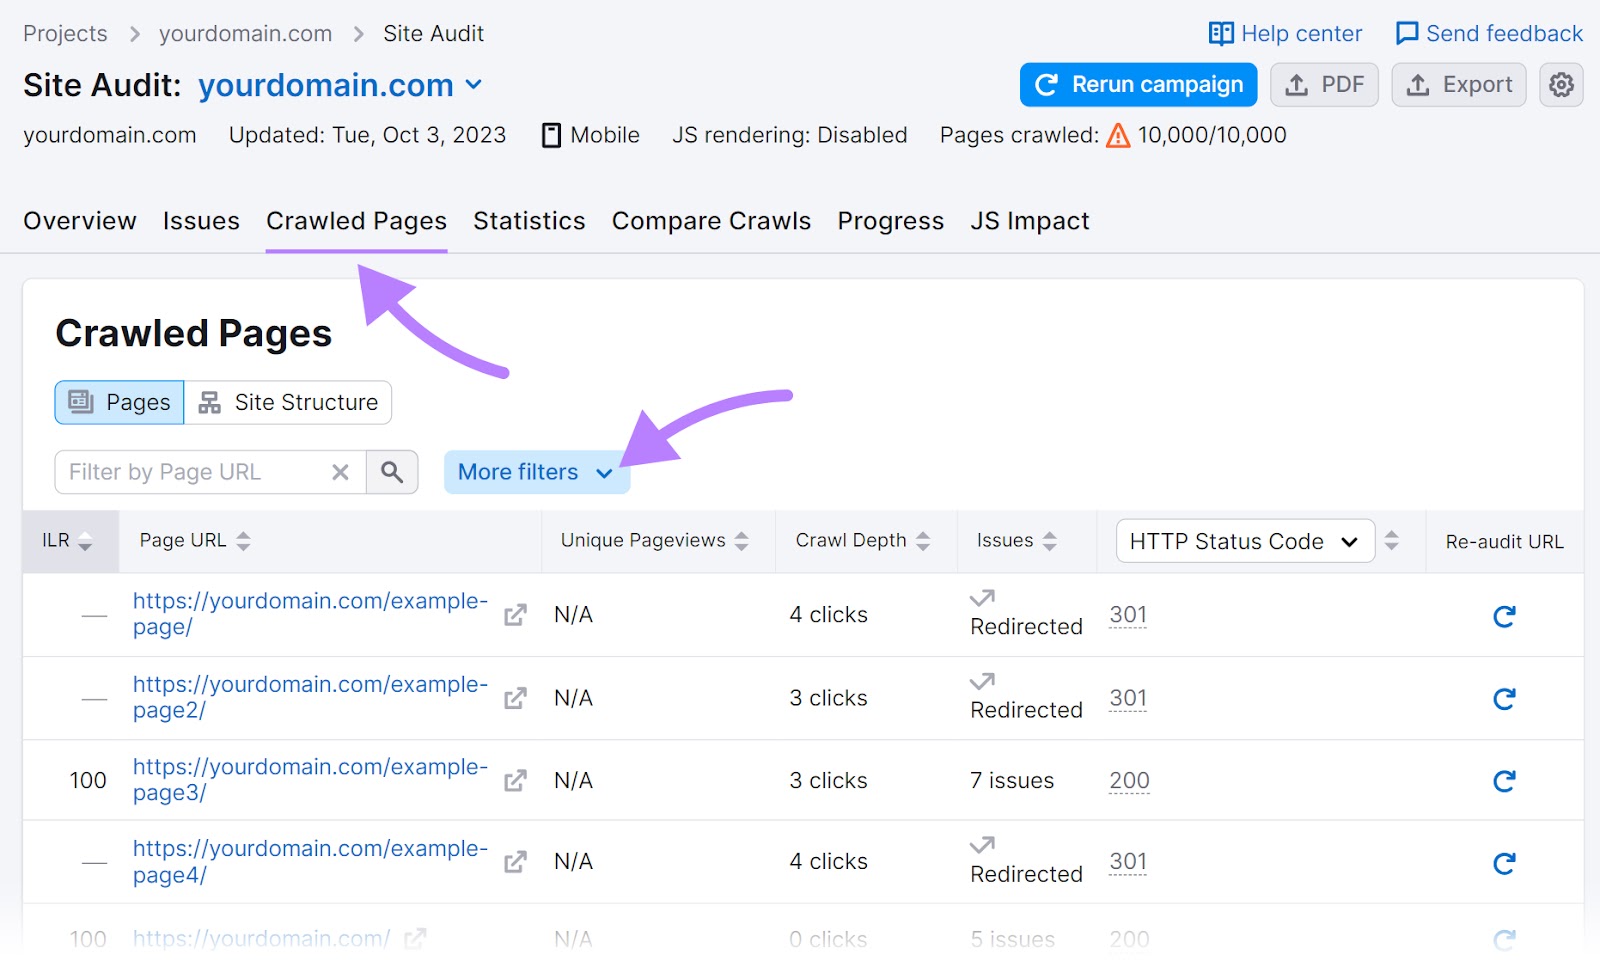This screenshot has width=1600, height=967.
Task: Switch to the Issues tab
Action: click(x=200, y=221)
